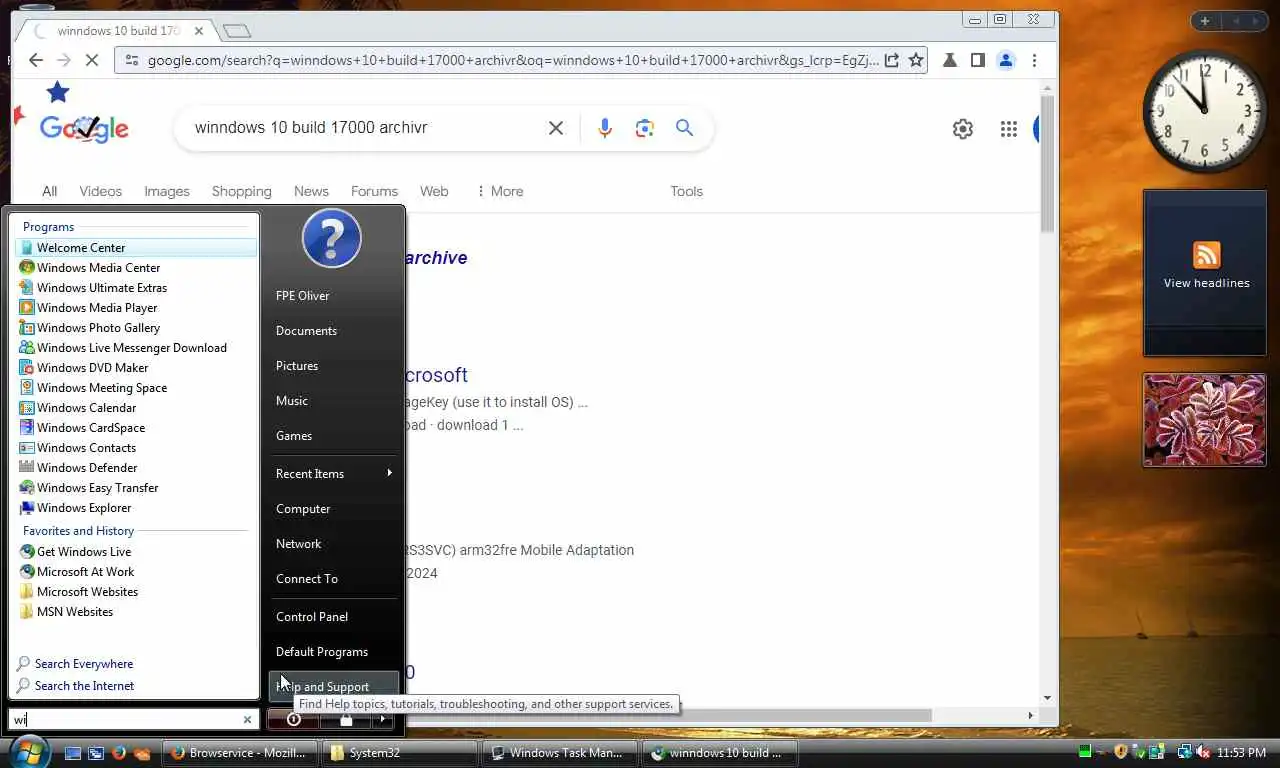Switch to Windows Task Manager on taskbar
Screen dimensions: 1280x768
point(558,752)
